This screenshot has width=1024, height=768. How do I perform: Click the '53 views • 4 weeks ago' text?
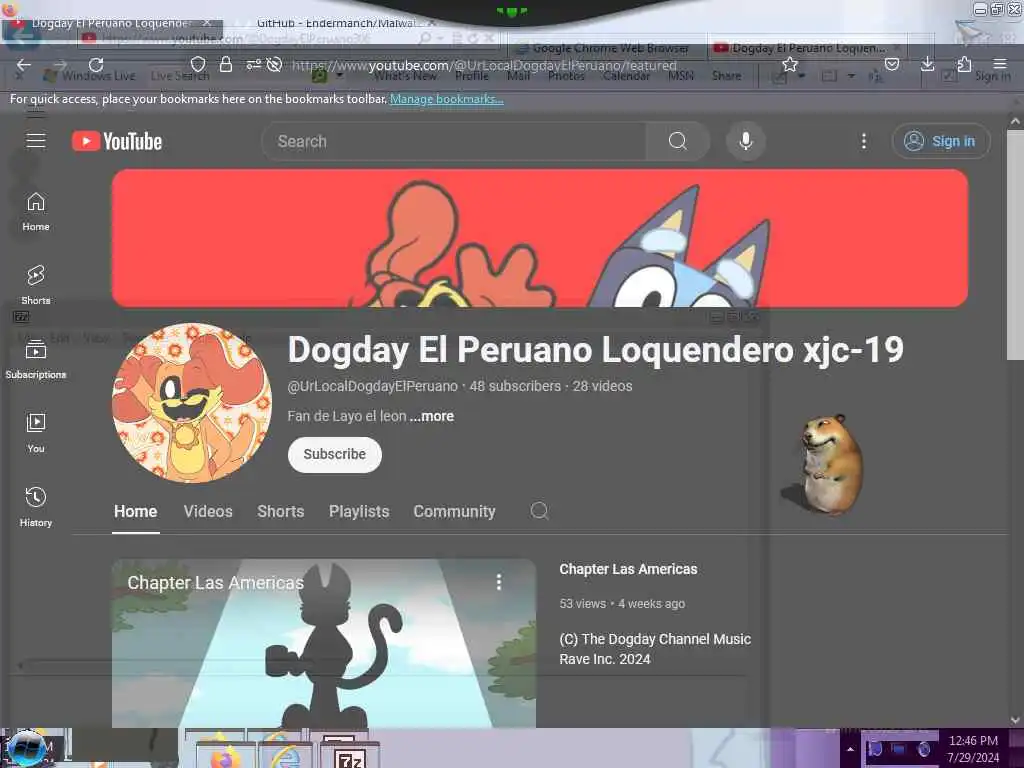pos(622,603)
